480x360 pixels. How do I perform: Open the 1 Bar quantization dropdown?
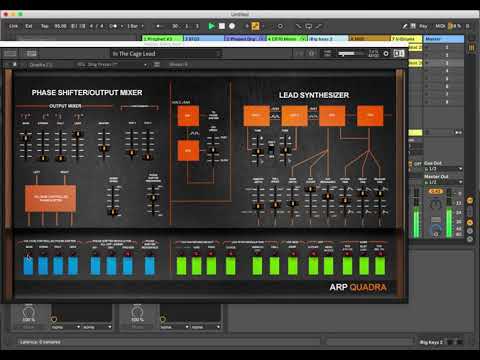tap(135, 26)
